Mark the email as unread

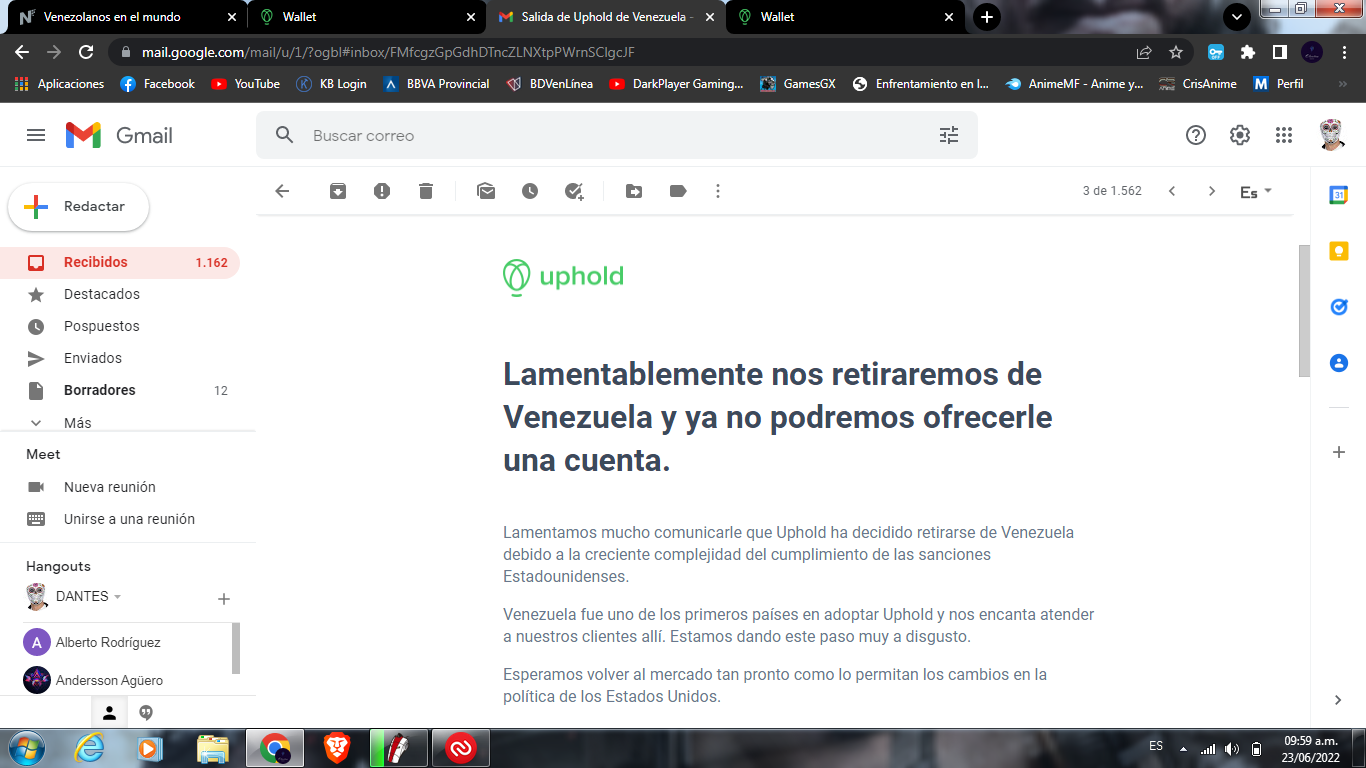click(486, 191)
